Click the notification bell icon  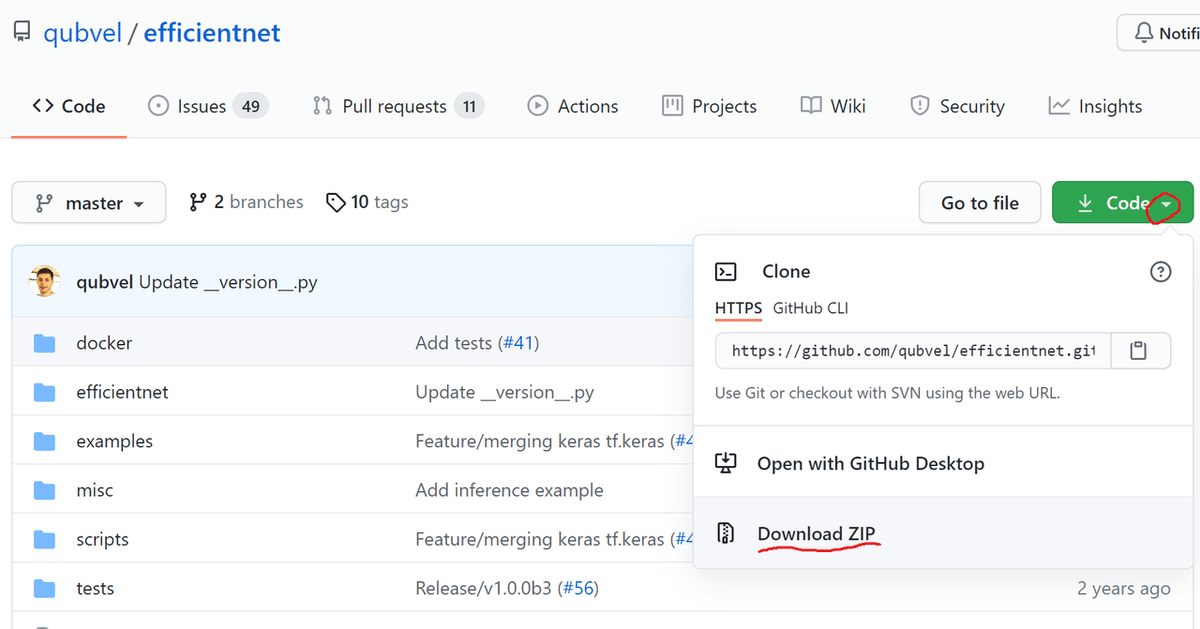(1143, 31)
